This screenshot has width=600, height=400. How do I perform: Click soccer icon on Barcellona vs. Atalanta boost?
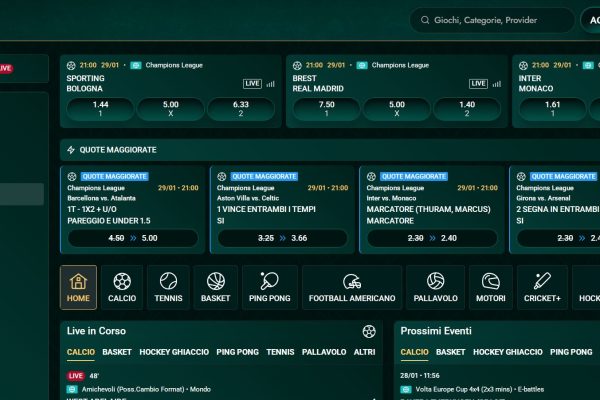[72, 176]
